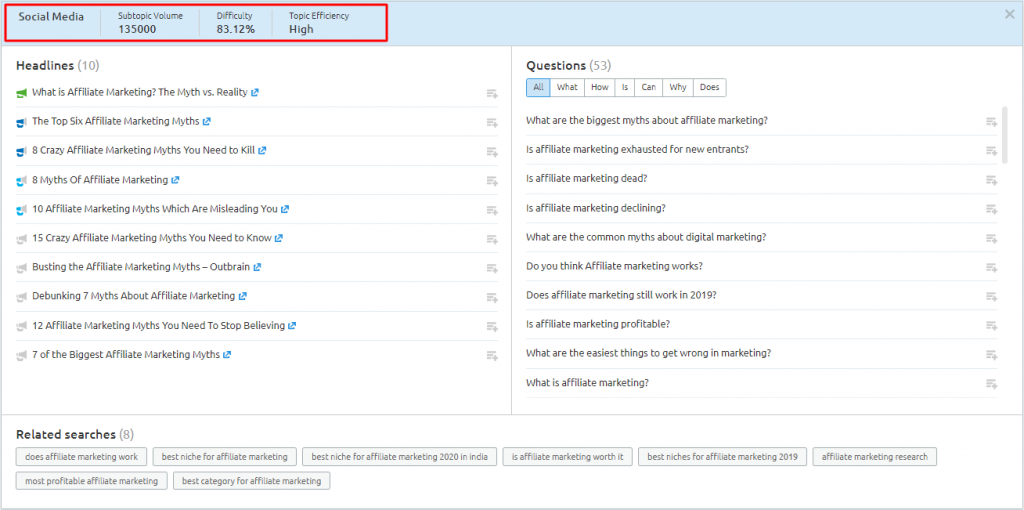Select 'best niche for affiliate marketing' related search tag

pos(225,456)
